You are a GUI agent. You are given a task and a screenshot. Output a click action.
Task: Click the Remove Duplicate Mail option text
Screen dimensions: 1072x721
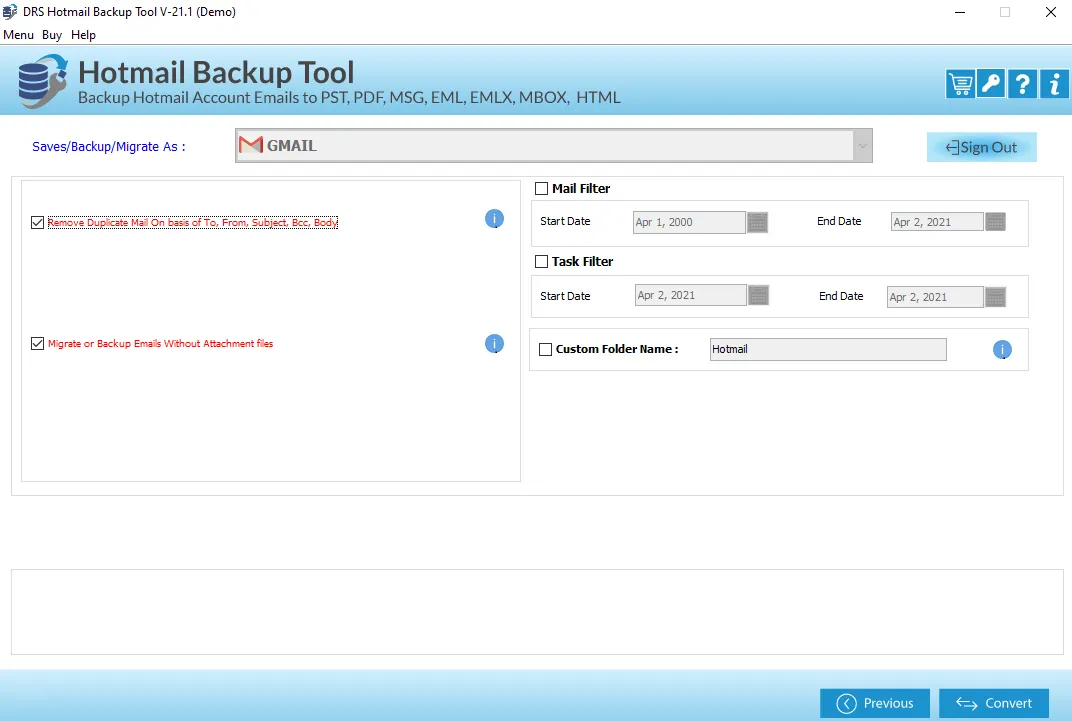(193, 222)
